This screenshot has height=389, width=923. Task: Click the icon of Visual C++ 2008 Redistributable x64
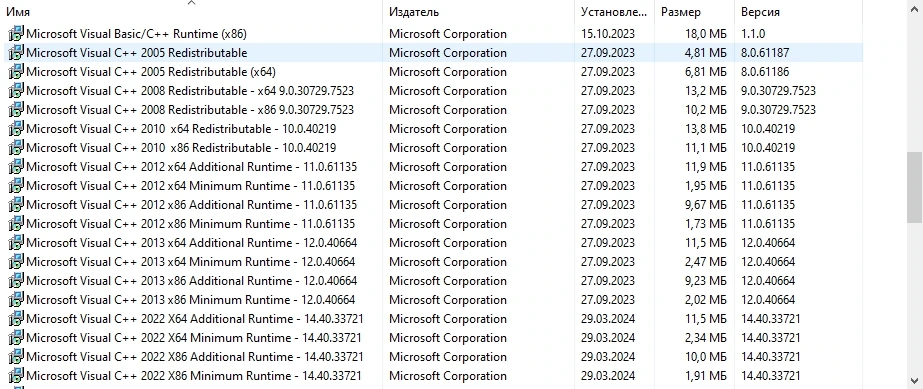point(16,91)
